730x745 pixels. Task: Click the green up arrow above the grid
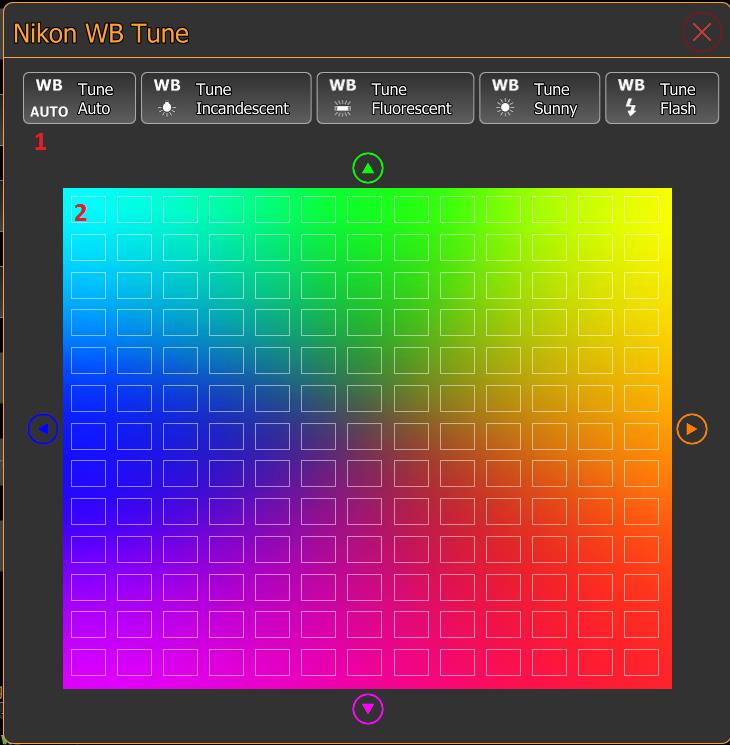367,168
